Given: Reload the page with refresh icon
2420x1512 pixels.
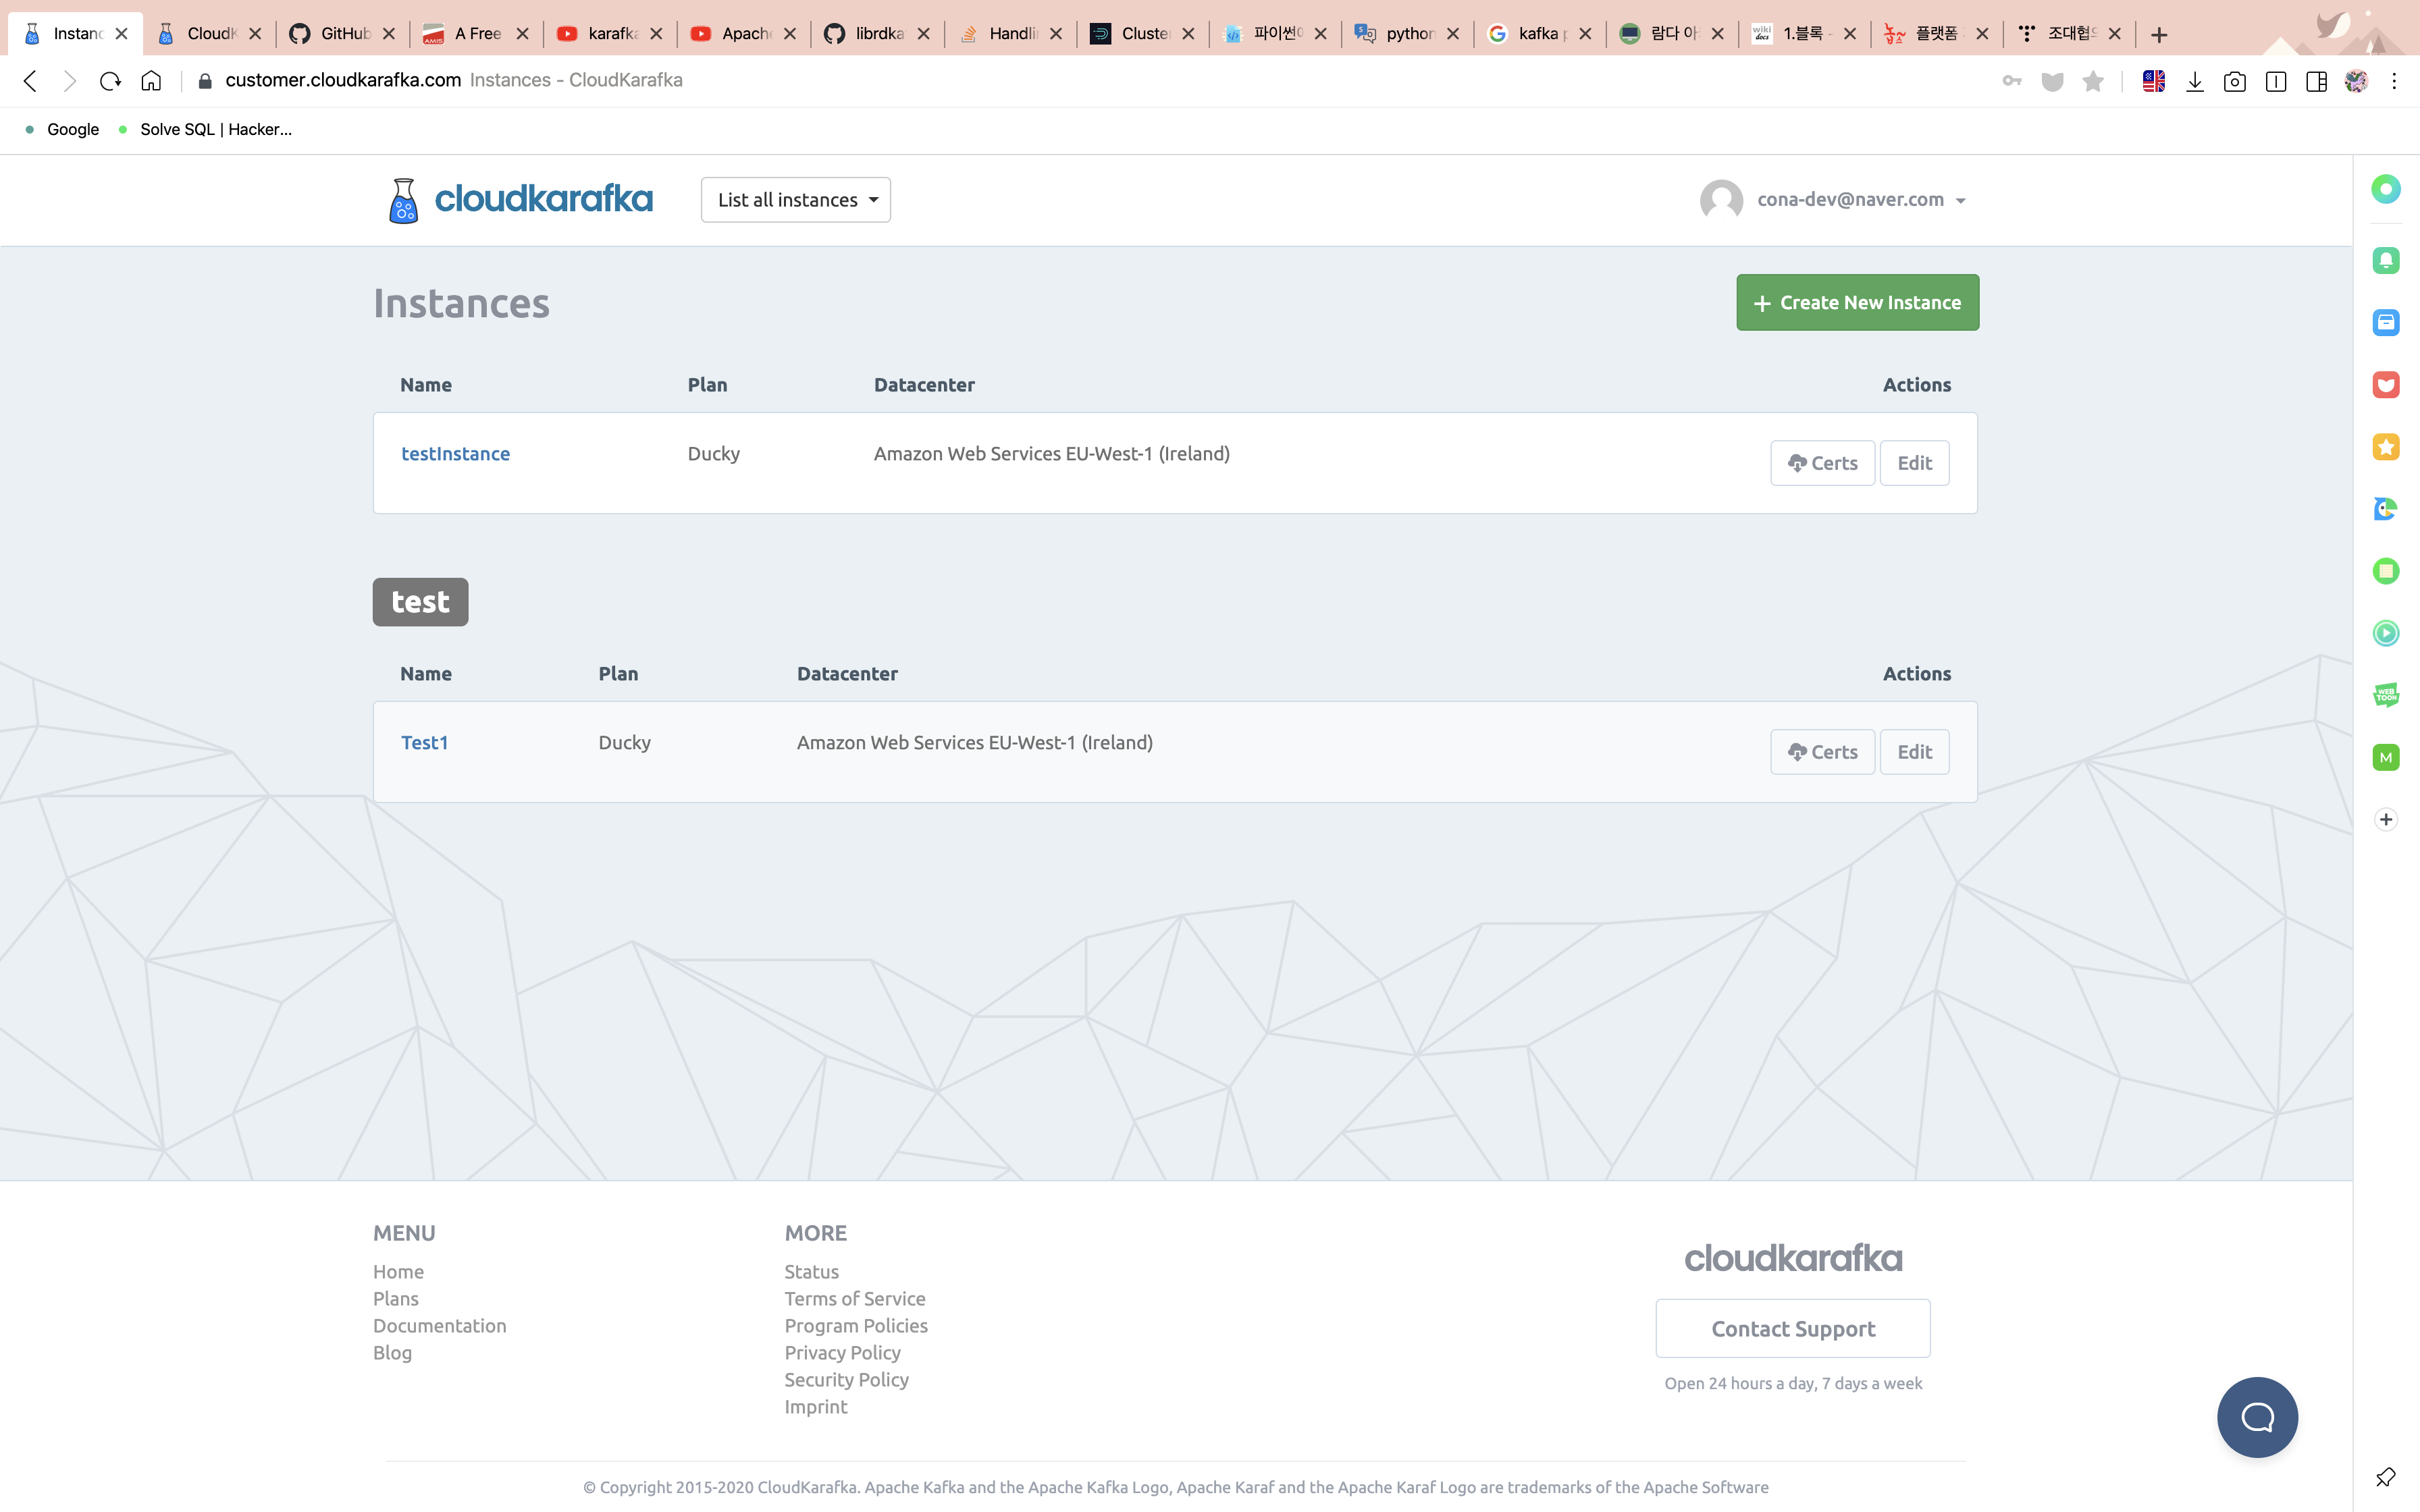Looking at the screenshot, I should click(110, 81).
